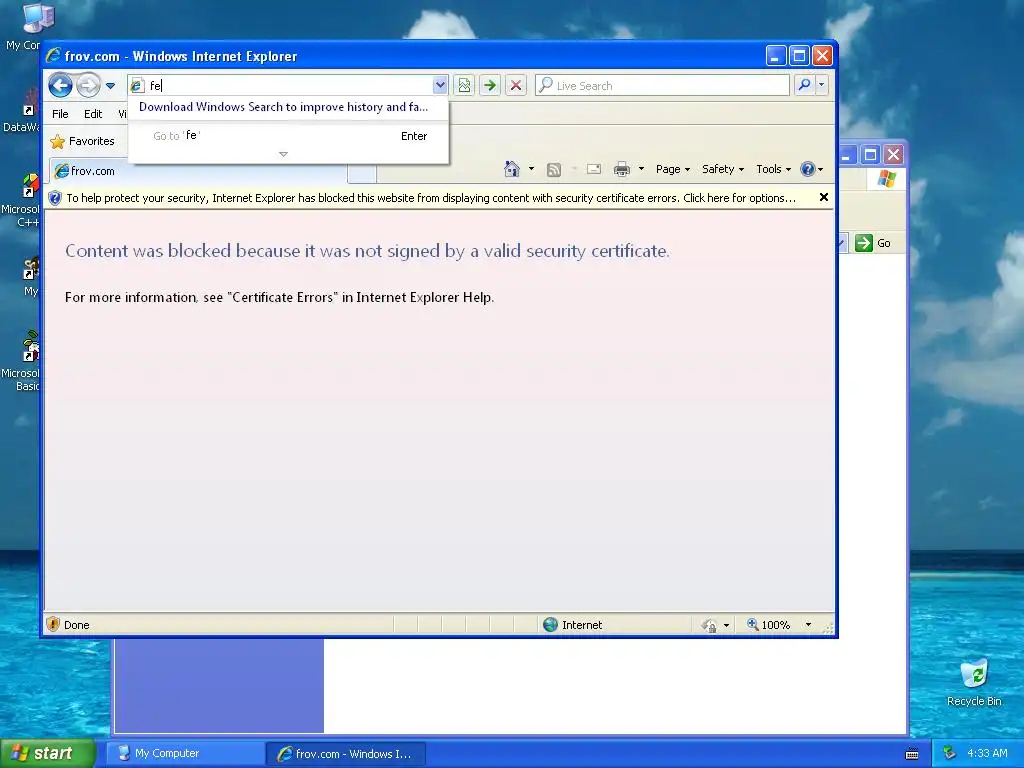Select the frov.com tab
Screen dimensions: 1024x768
[197, 171]
